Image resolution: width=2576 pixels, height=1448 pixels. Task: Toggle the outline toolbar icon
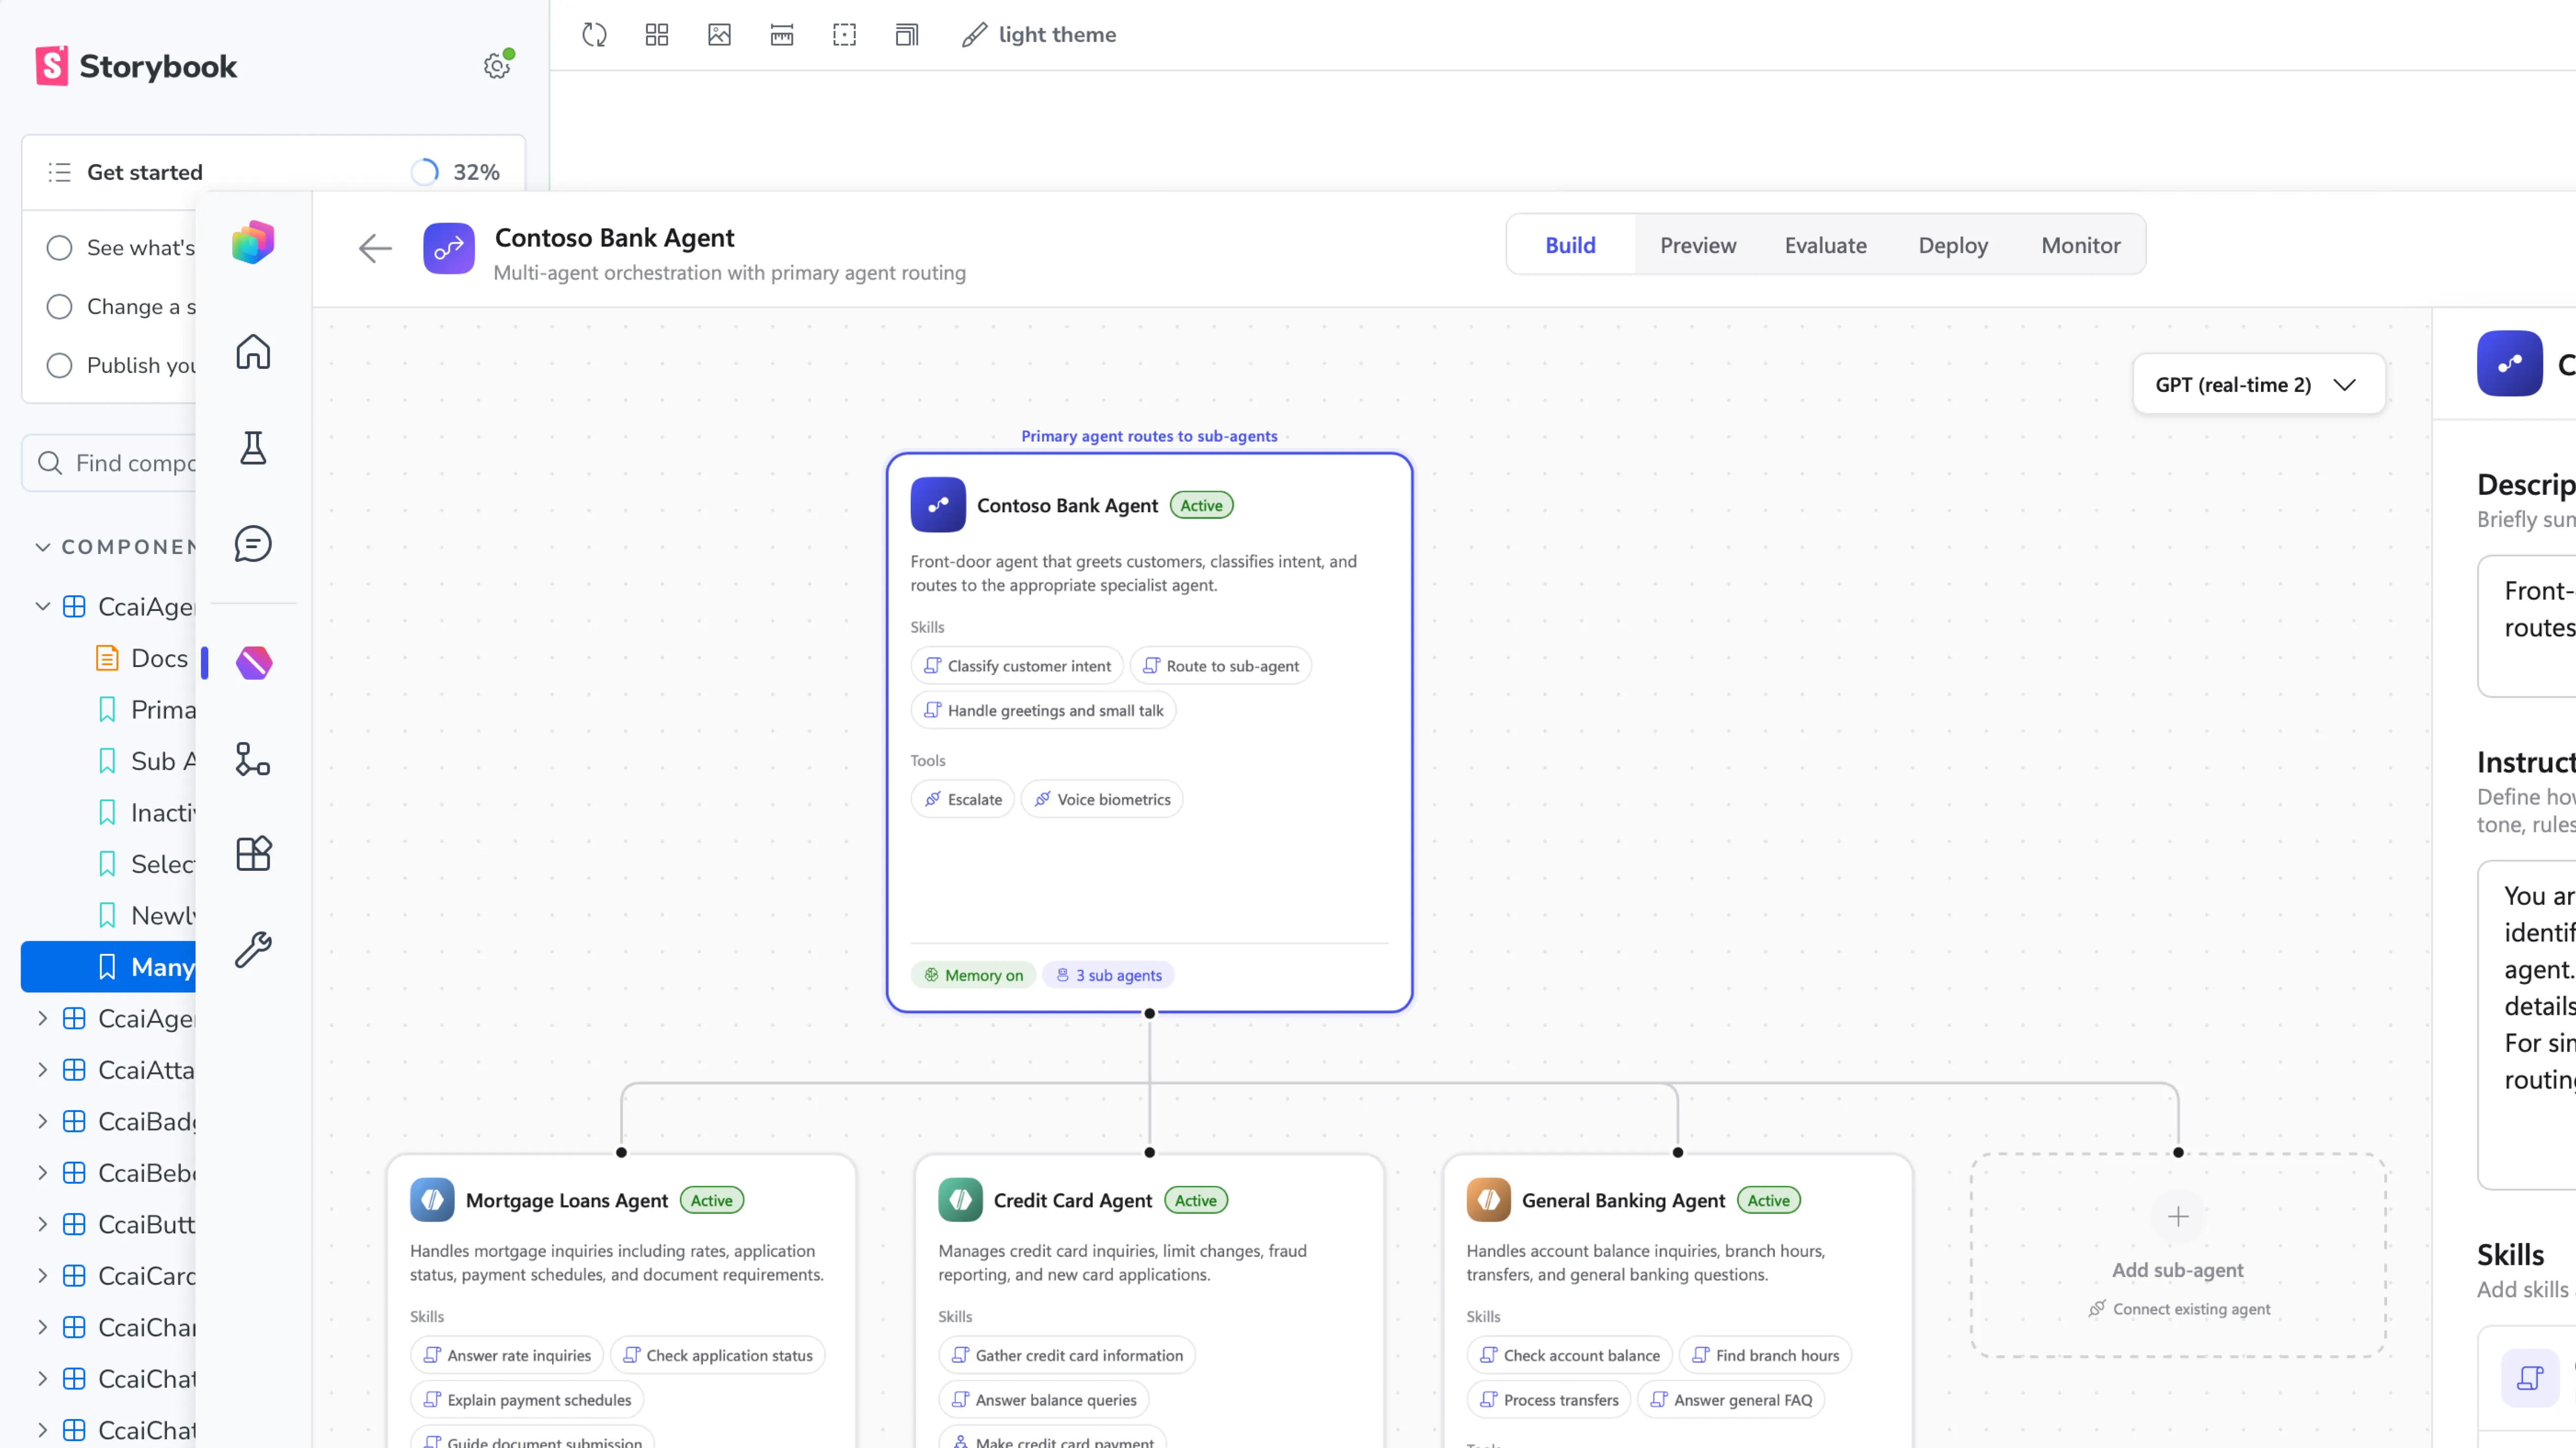844,35
